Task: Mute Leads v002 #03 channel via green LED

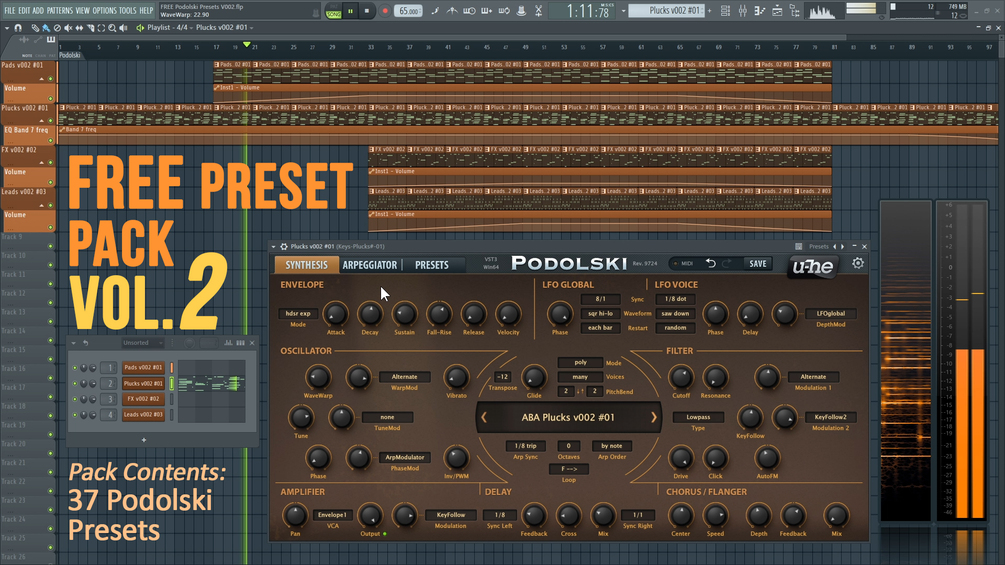Action: (x=75, y=414)
